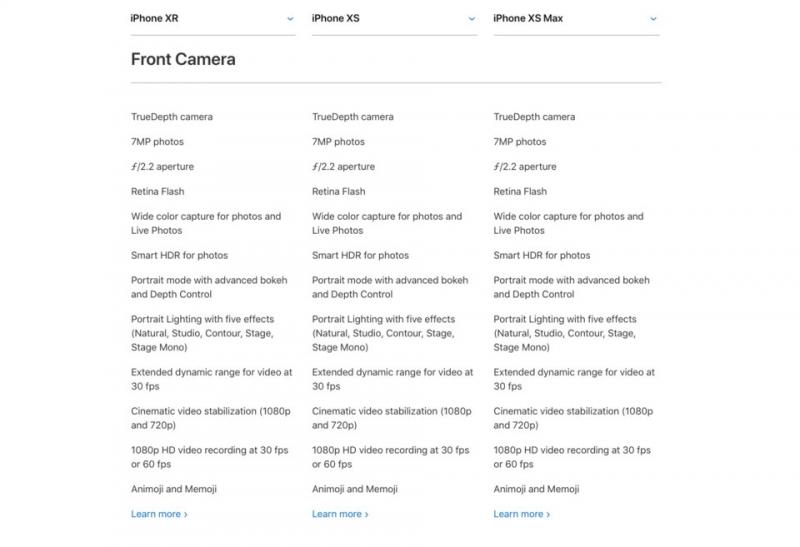Click the Learn more arrow for iPhone XS Max
Screen dimensions: 800x547
[x=548, y=514]
